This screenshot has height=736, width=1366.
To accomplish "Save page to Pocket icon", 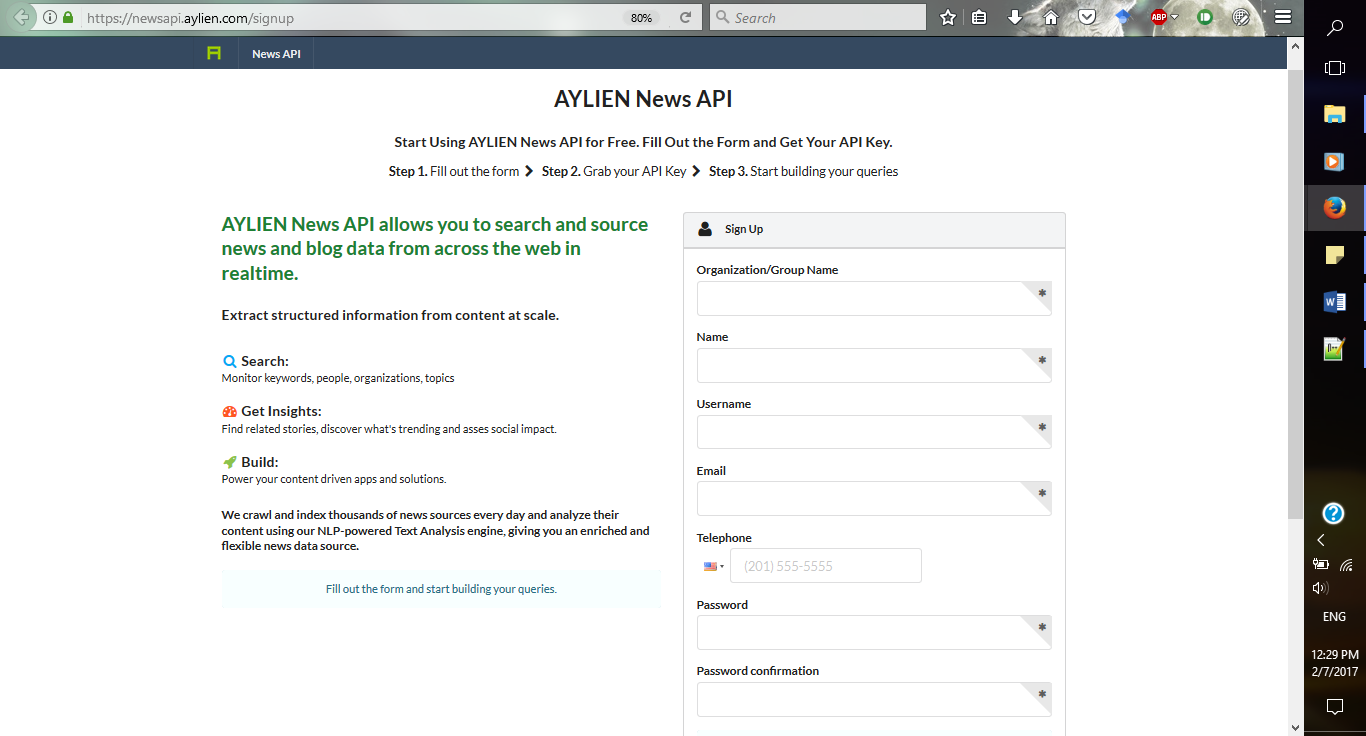I will tap(1085, 17).
